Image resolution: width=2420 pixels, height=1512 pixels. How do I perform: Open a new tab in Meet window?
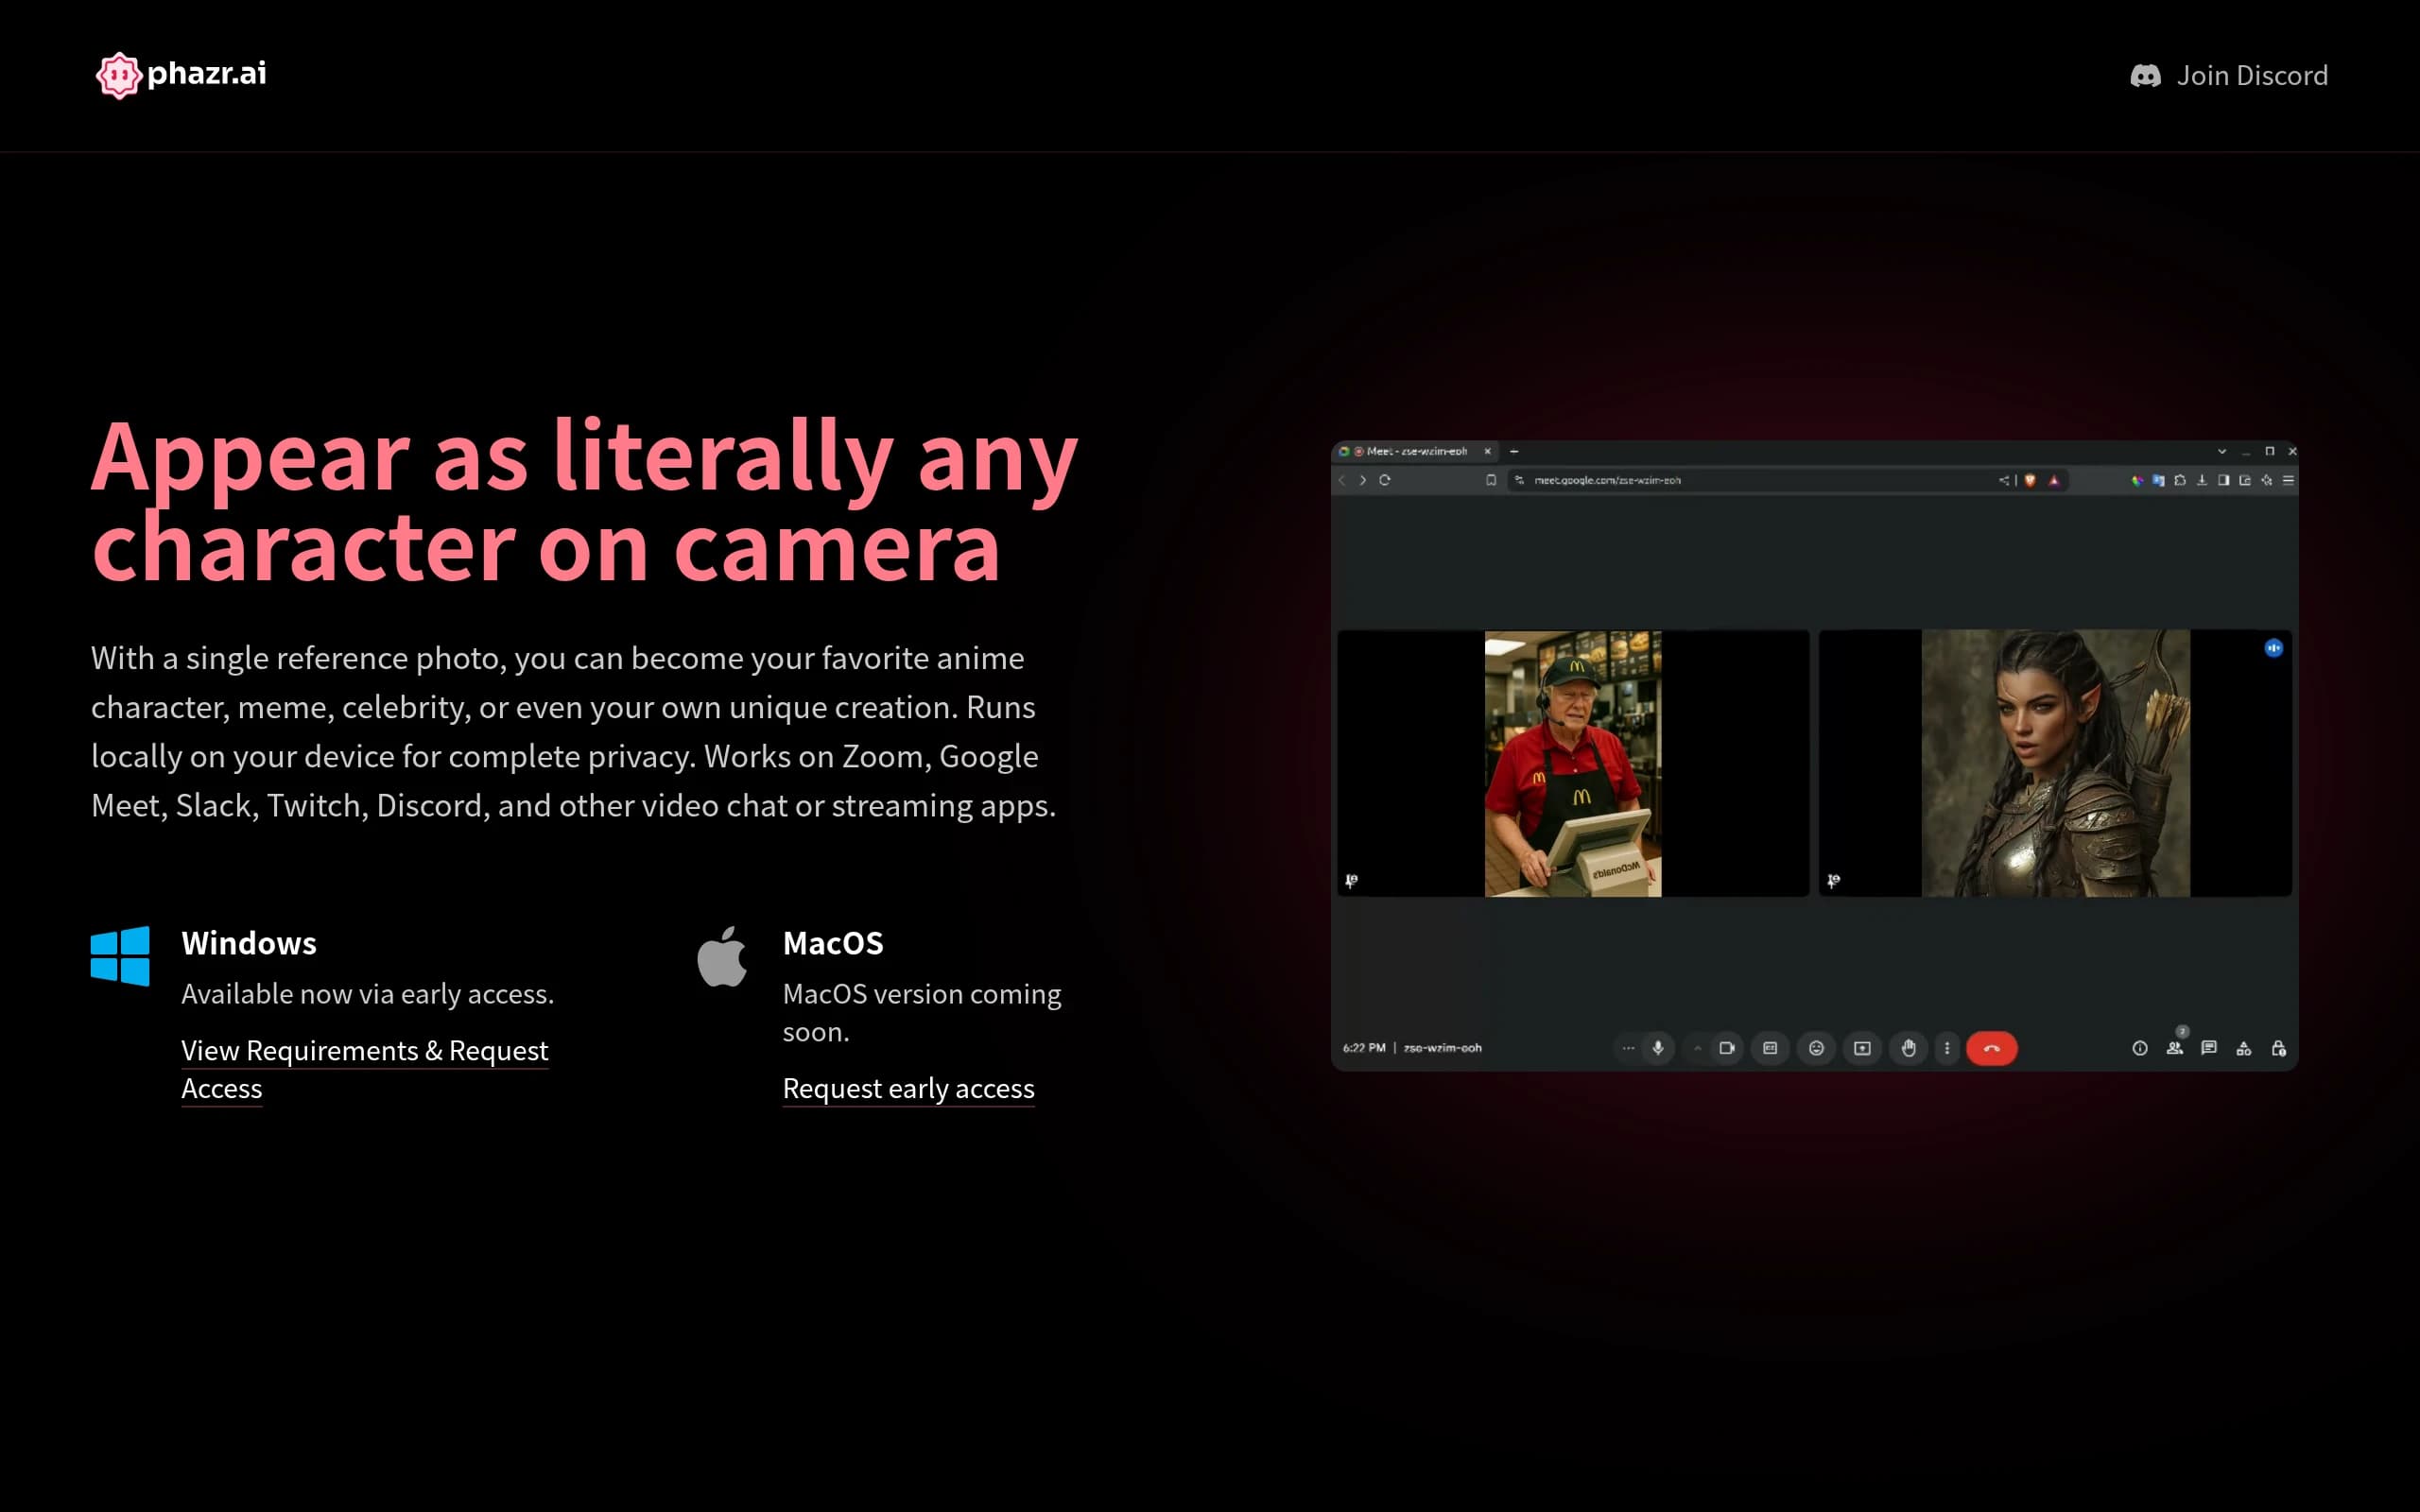click(1514, 451)
